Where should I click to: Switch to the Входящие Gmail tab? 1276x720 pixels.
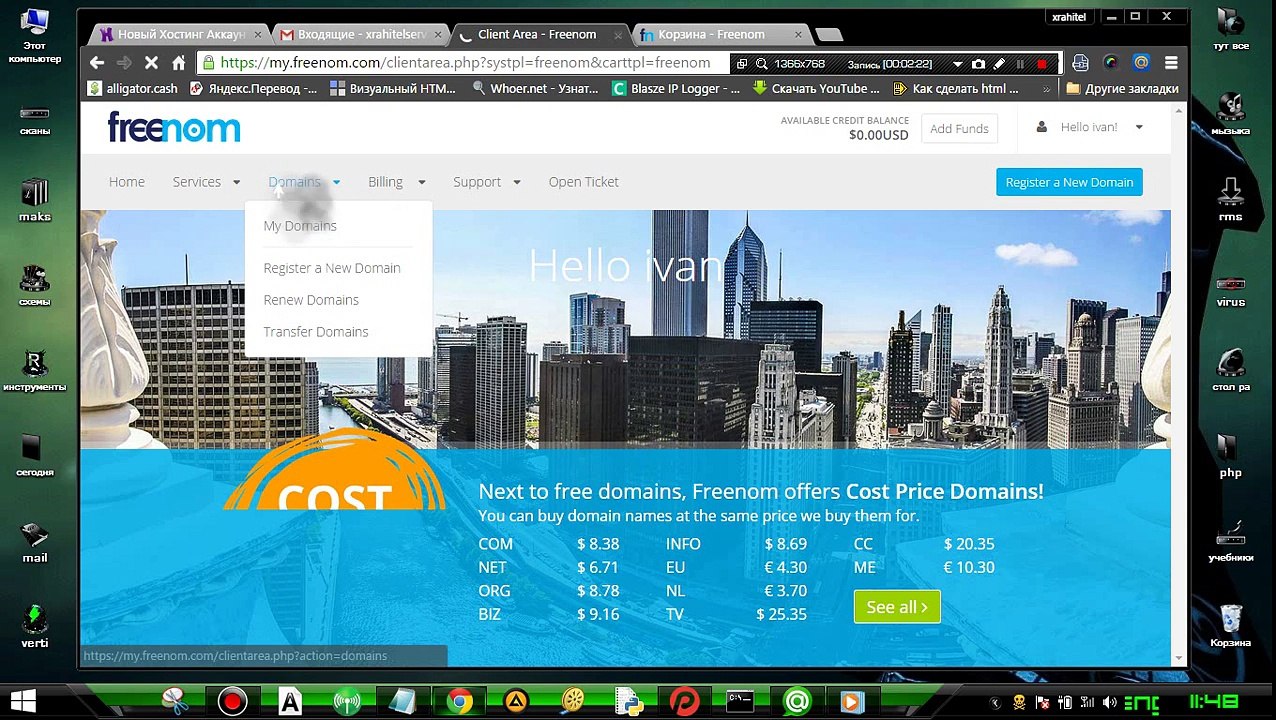coord(360,34)
